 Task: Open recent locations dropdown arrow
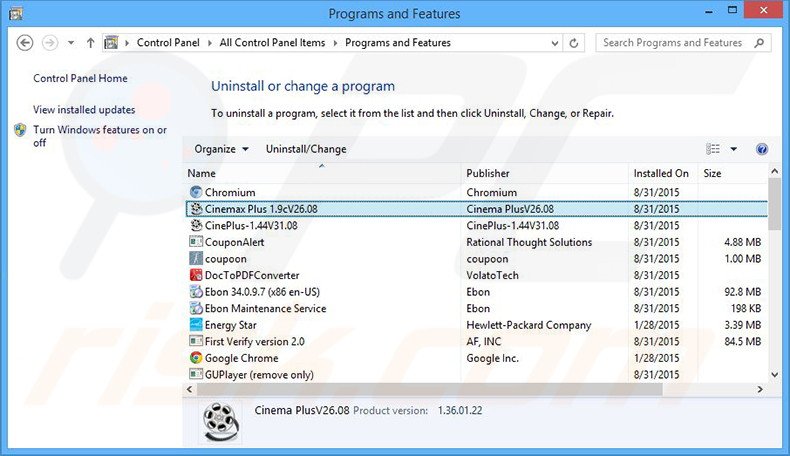pos(71,43)
